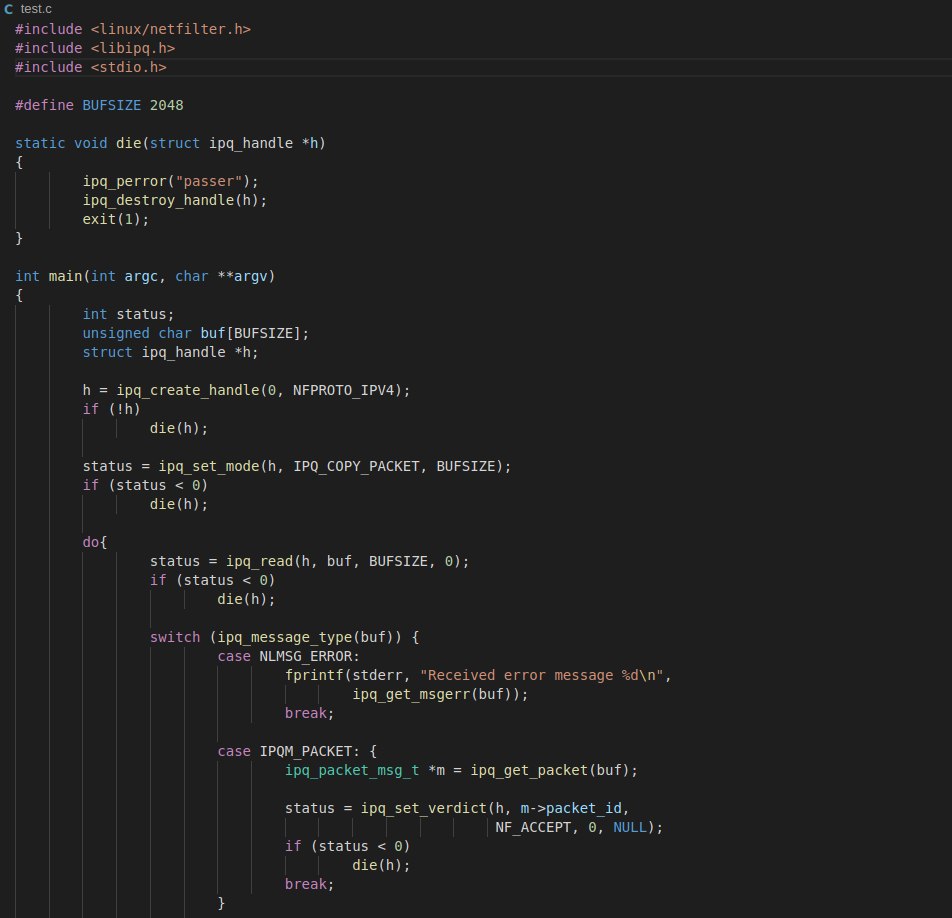Click the main function name

click(65, 276)
